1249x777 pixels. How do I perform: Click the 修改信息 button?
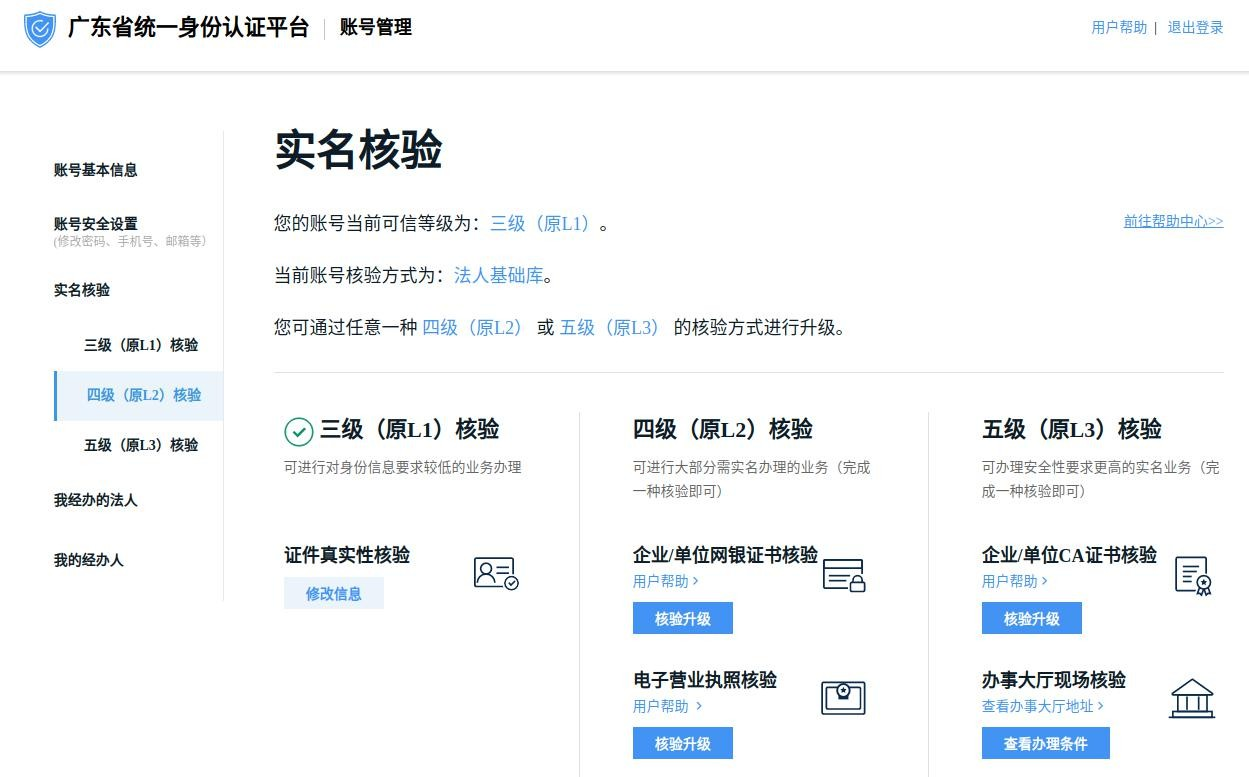(x=334, y=593)
